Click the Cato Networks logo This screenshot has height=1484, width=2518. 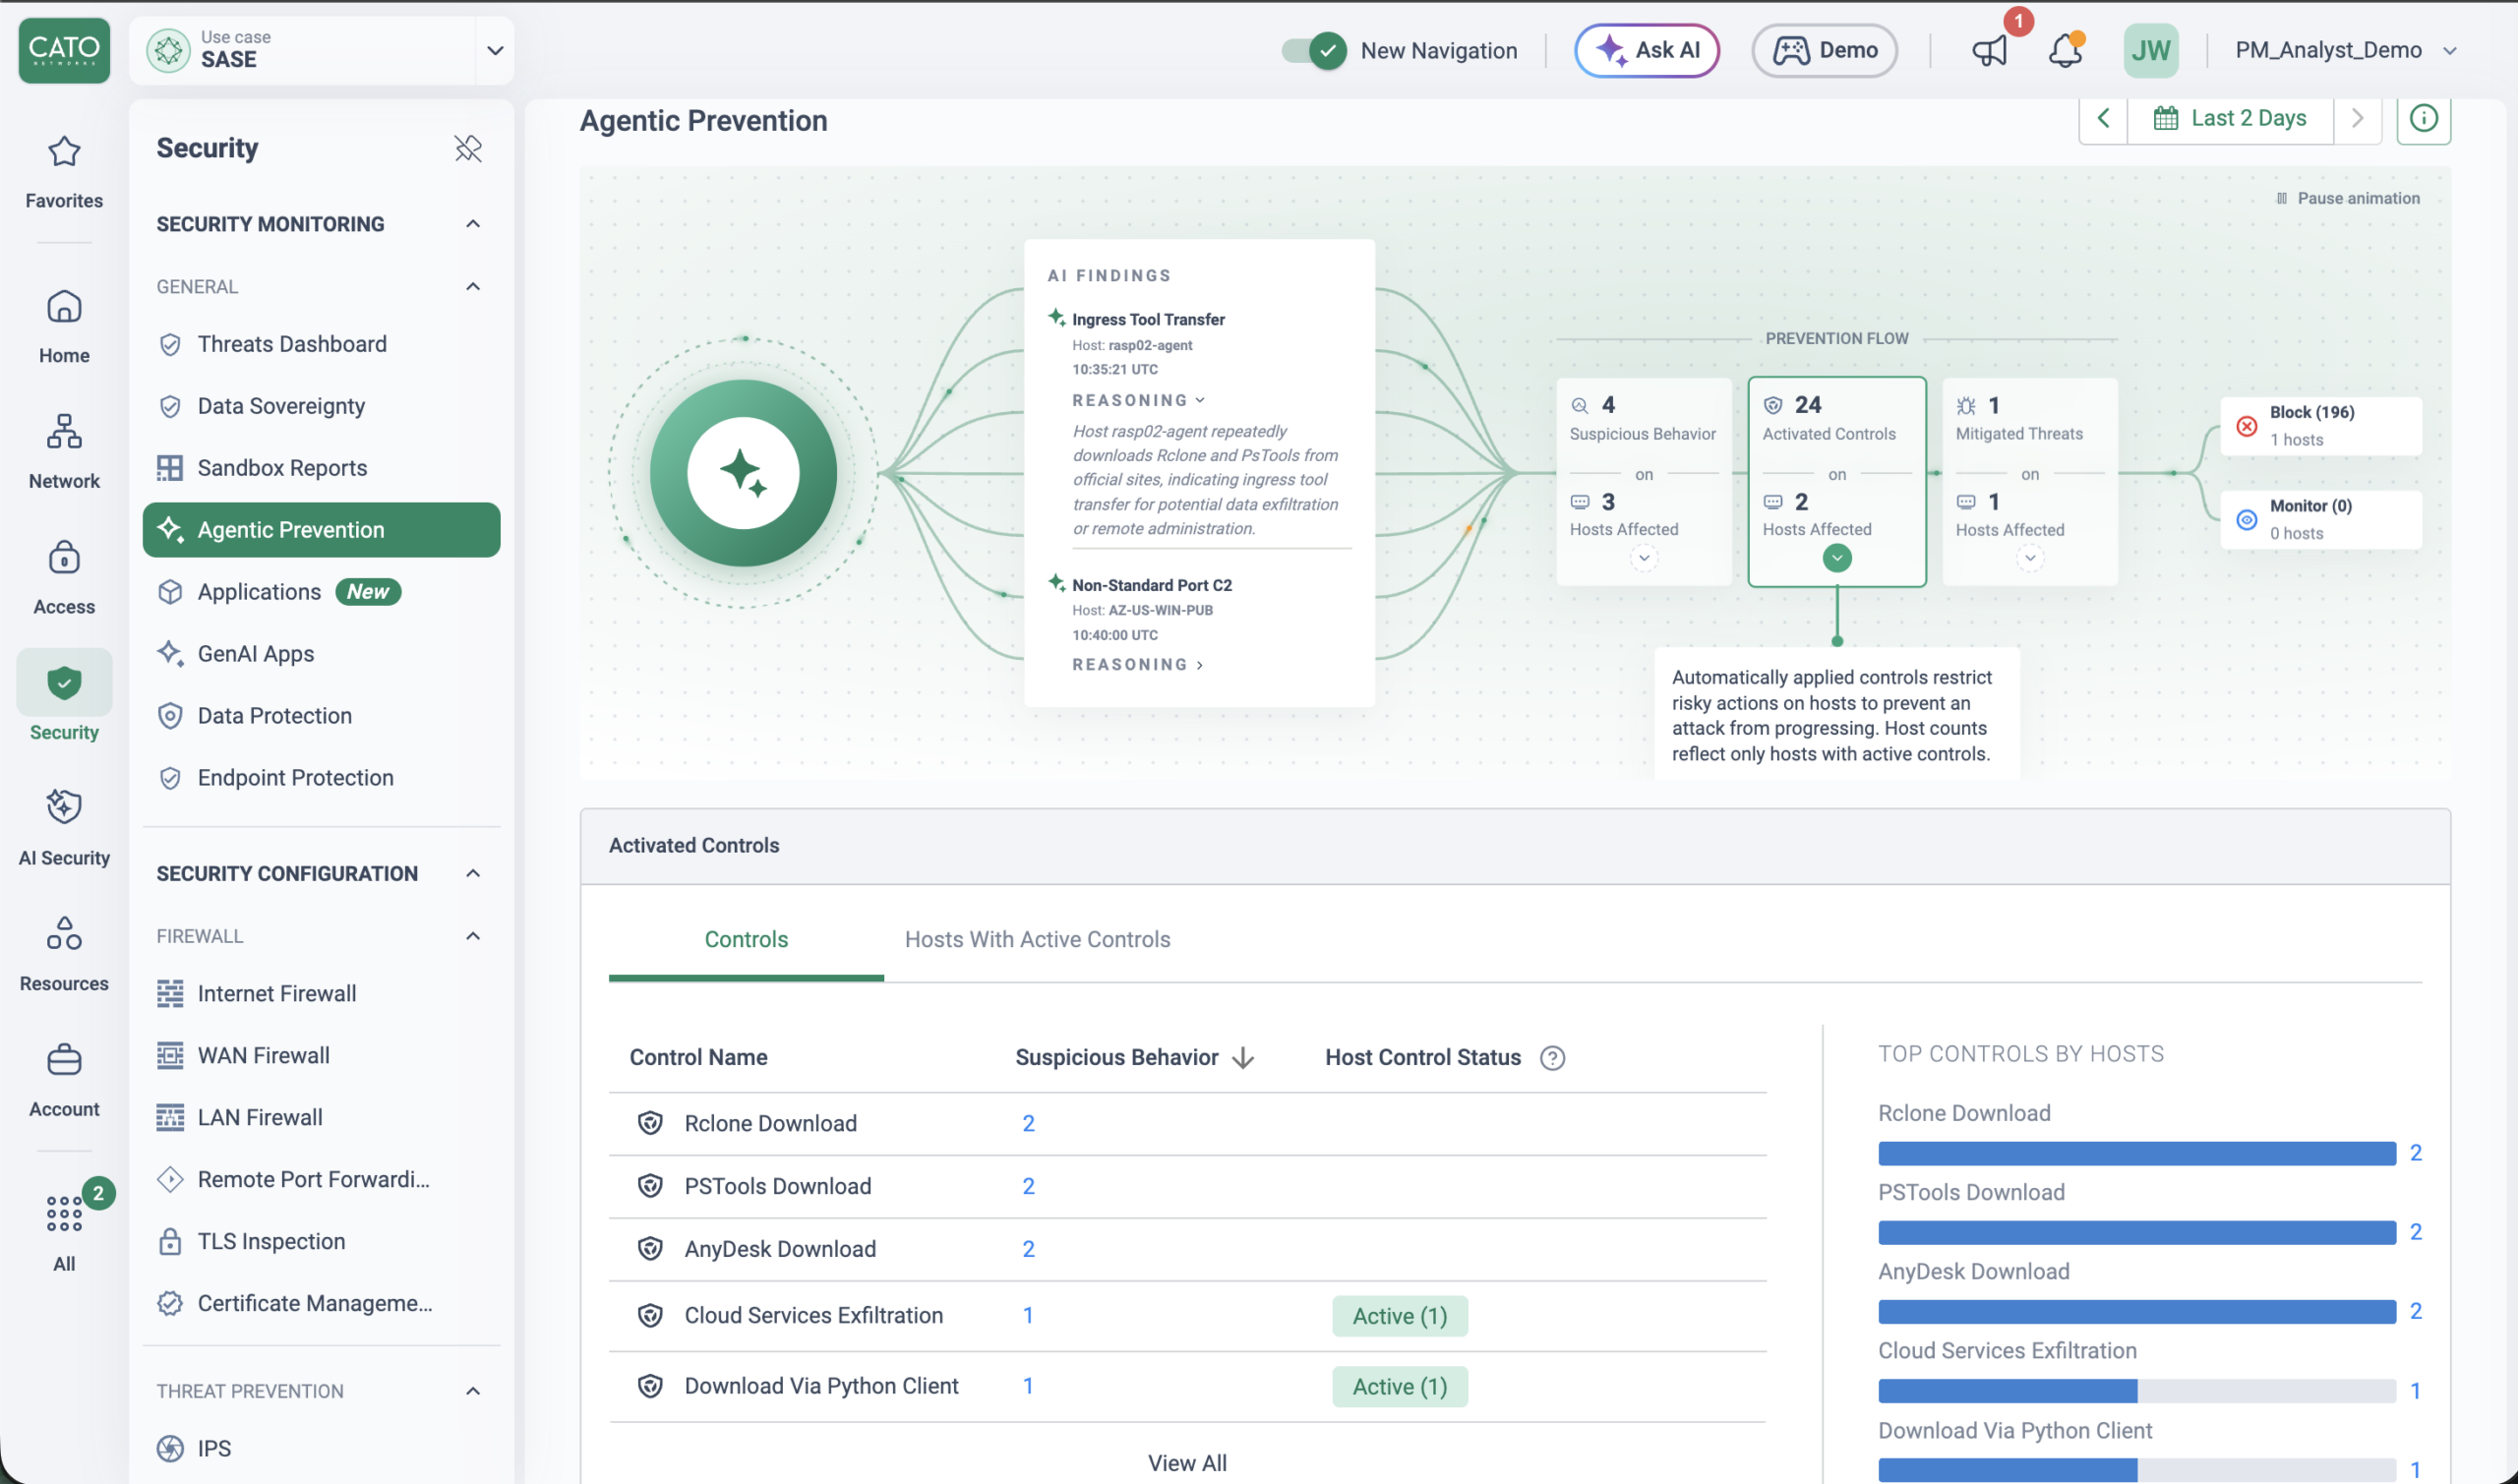pyautogui.click(x=64, y=50)
